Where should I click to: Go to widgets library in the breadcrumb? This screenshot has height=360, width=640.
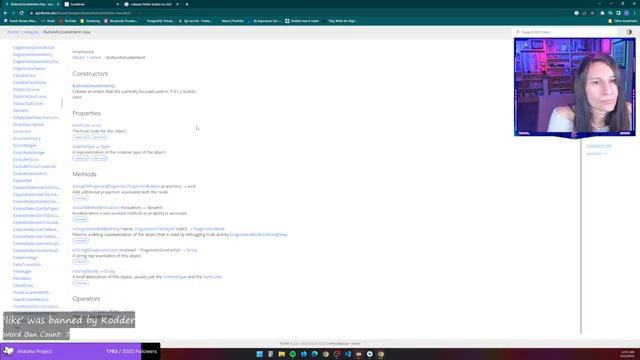tap(31, 32)
